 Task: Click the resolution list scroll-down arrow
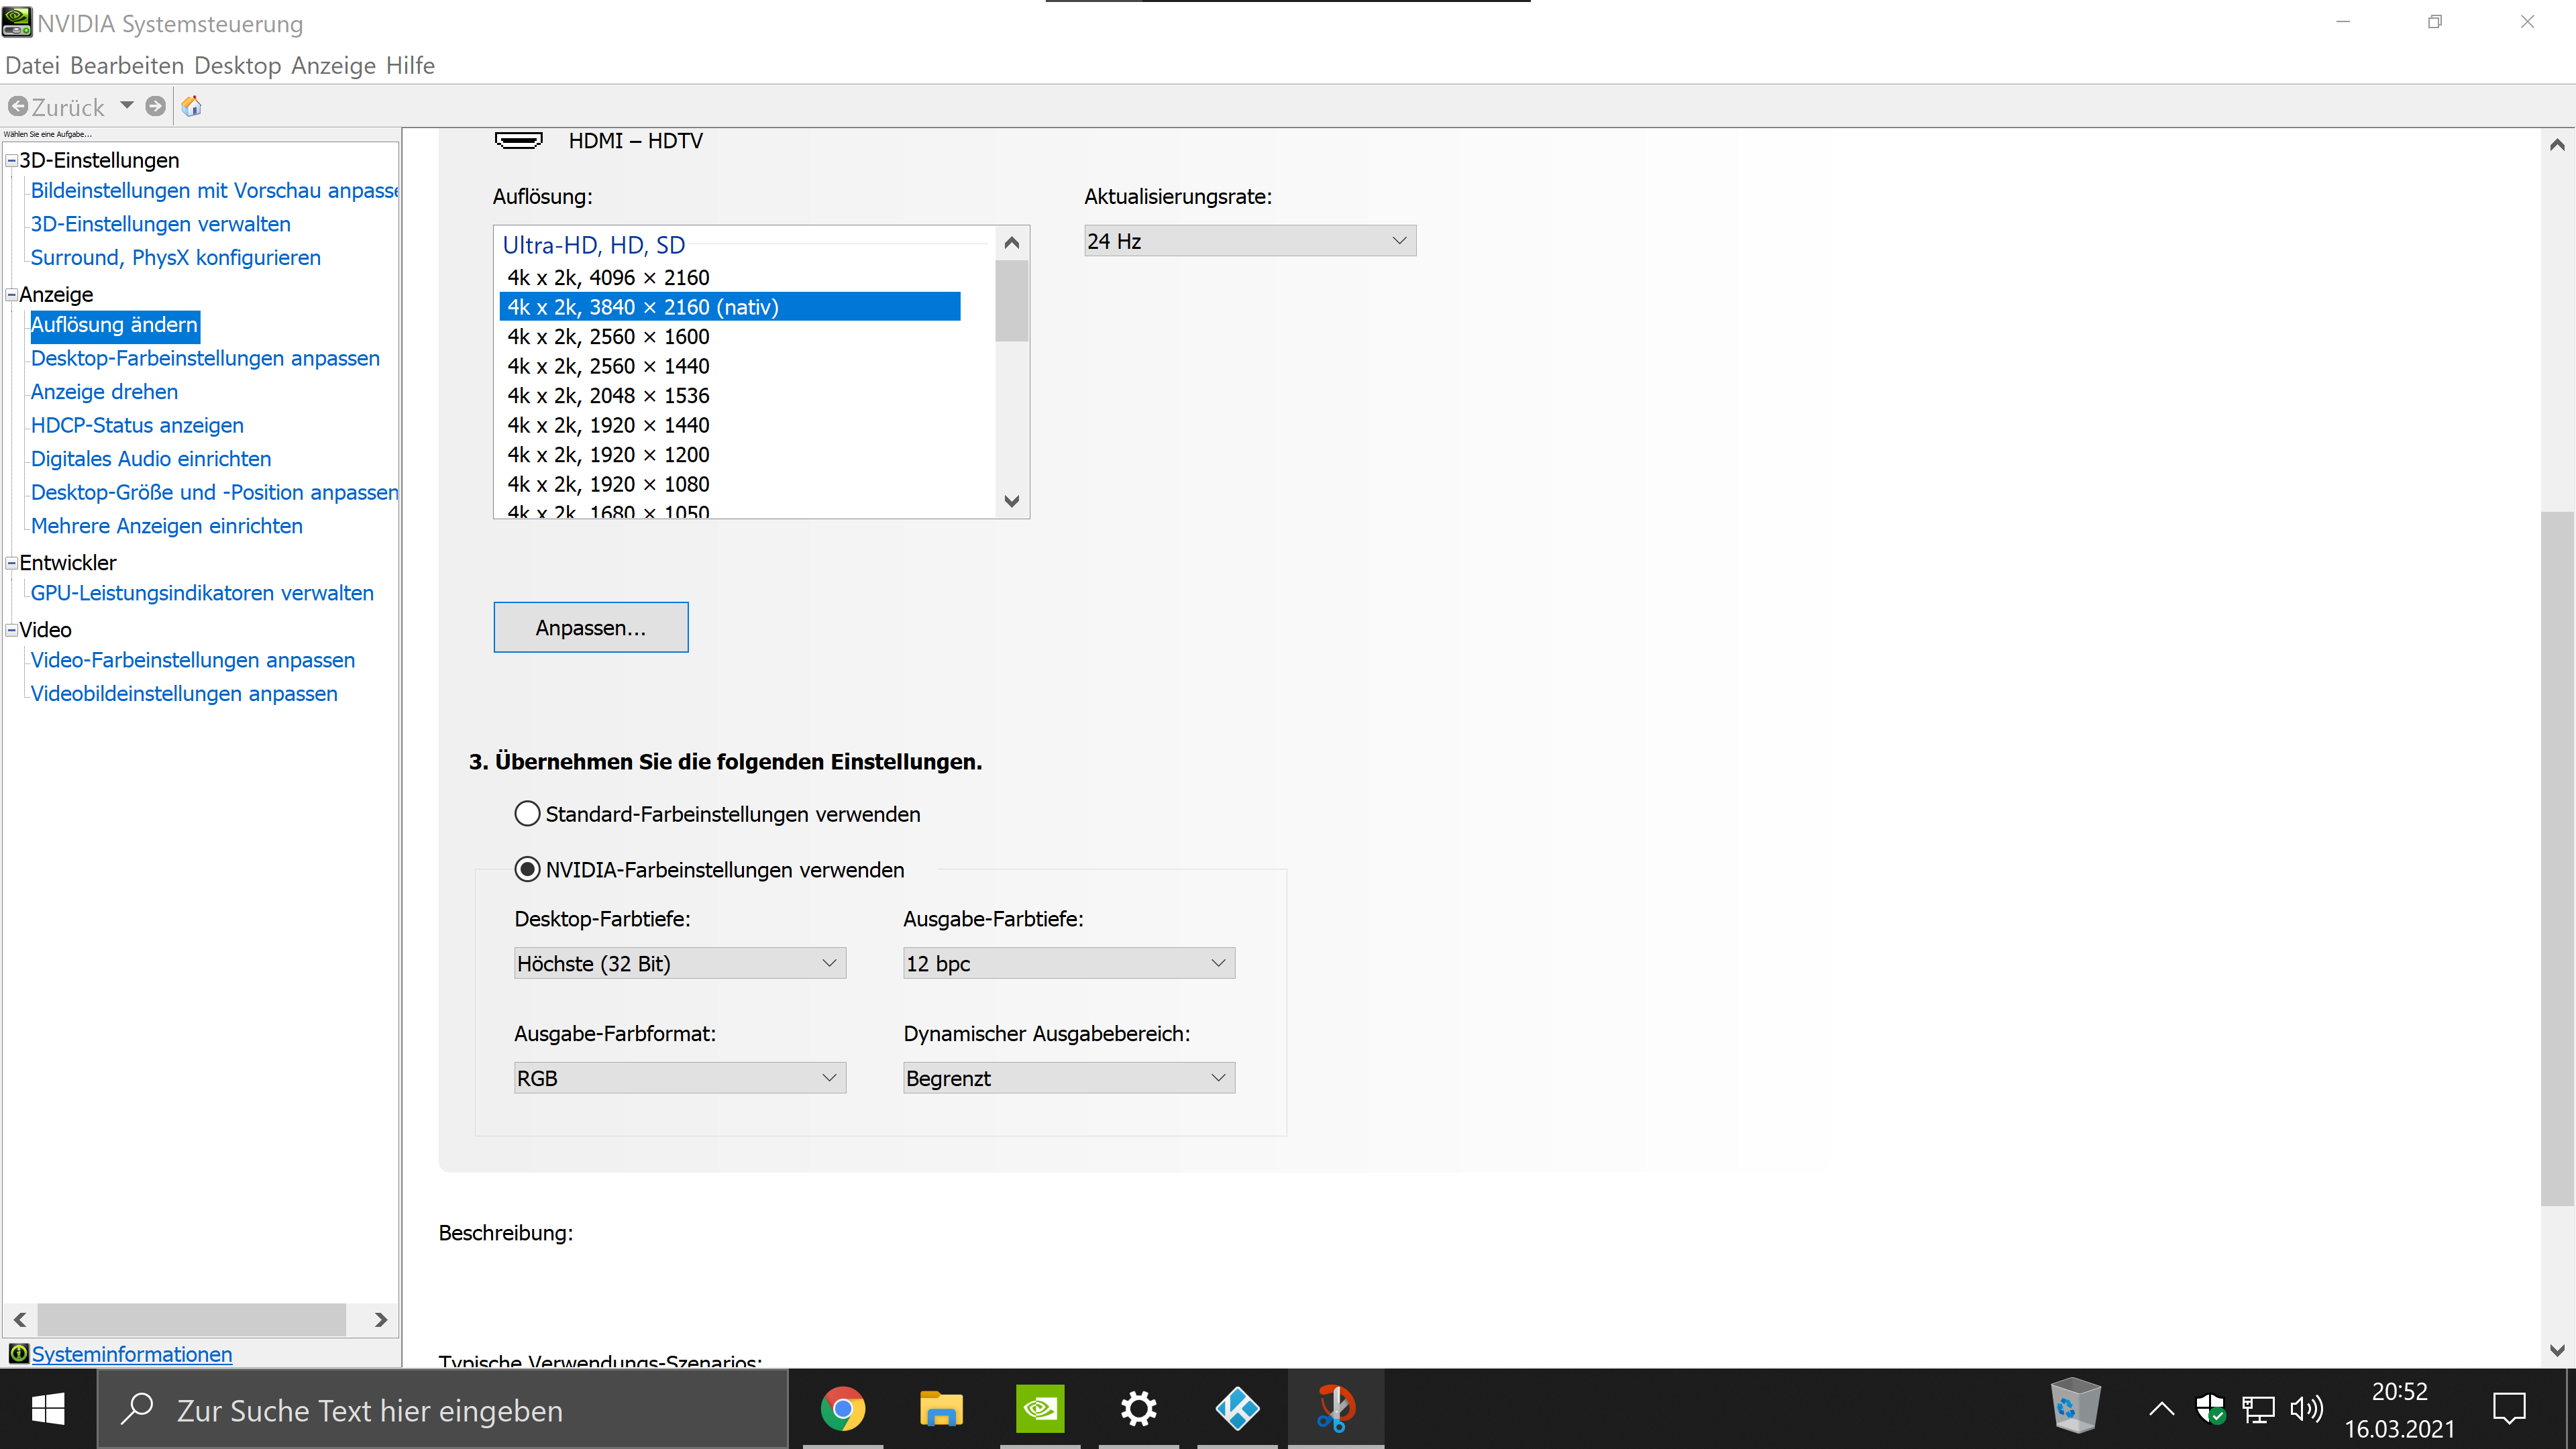pyautogui.click(x=1011, y=501)
